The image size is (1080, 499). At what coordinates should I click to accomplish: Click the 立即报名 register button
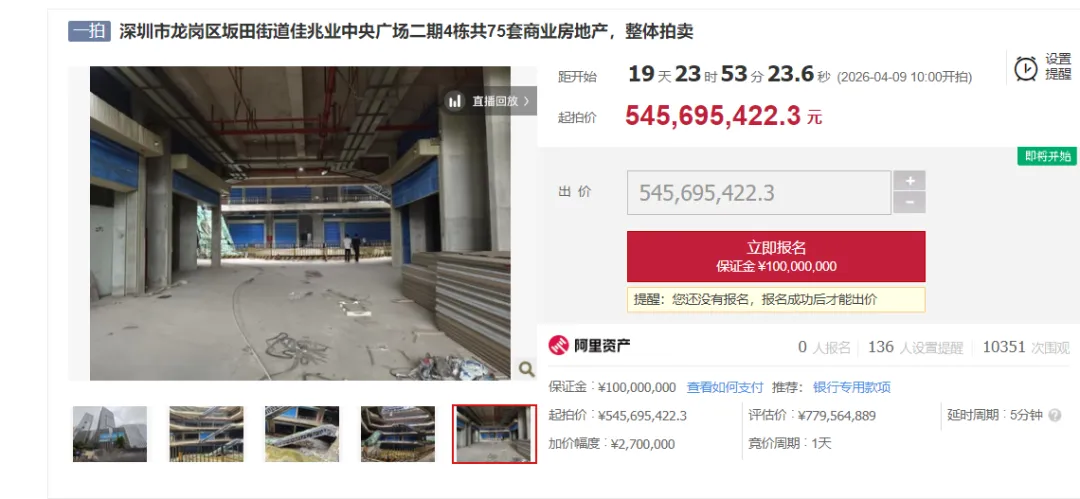pos(776,256)
